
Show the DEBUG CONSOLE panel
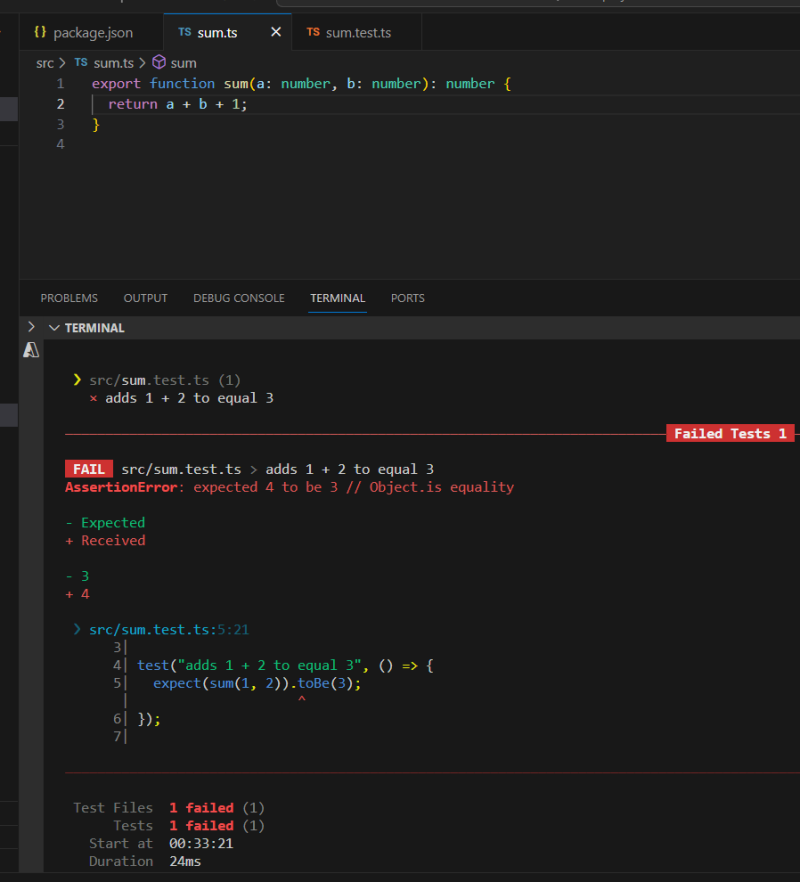coord(239,298)
